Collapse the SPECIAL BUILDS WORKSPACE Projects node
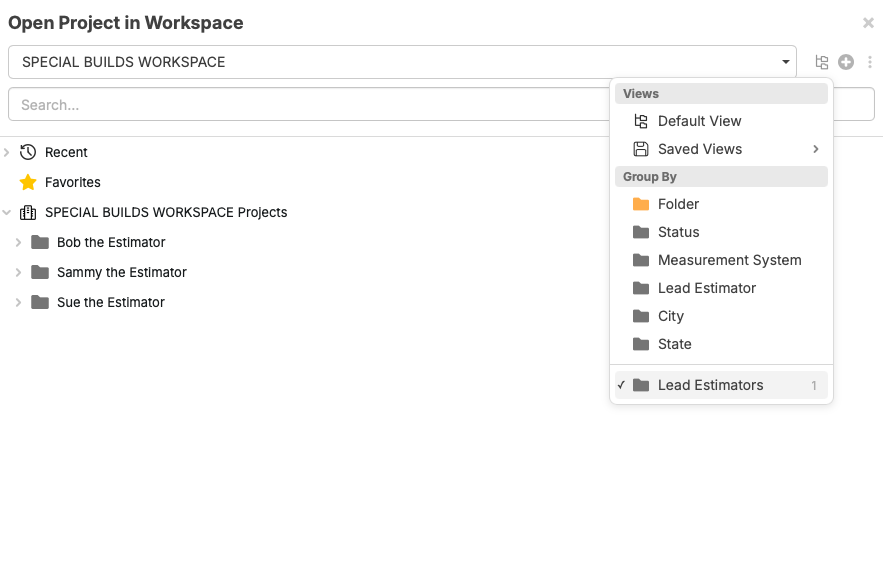This screenshot has height=561, width=883. [7, 212]
